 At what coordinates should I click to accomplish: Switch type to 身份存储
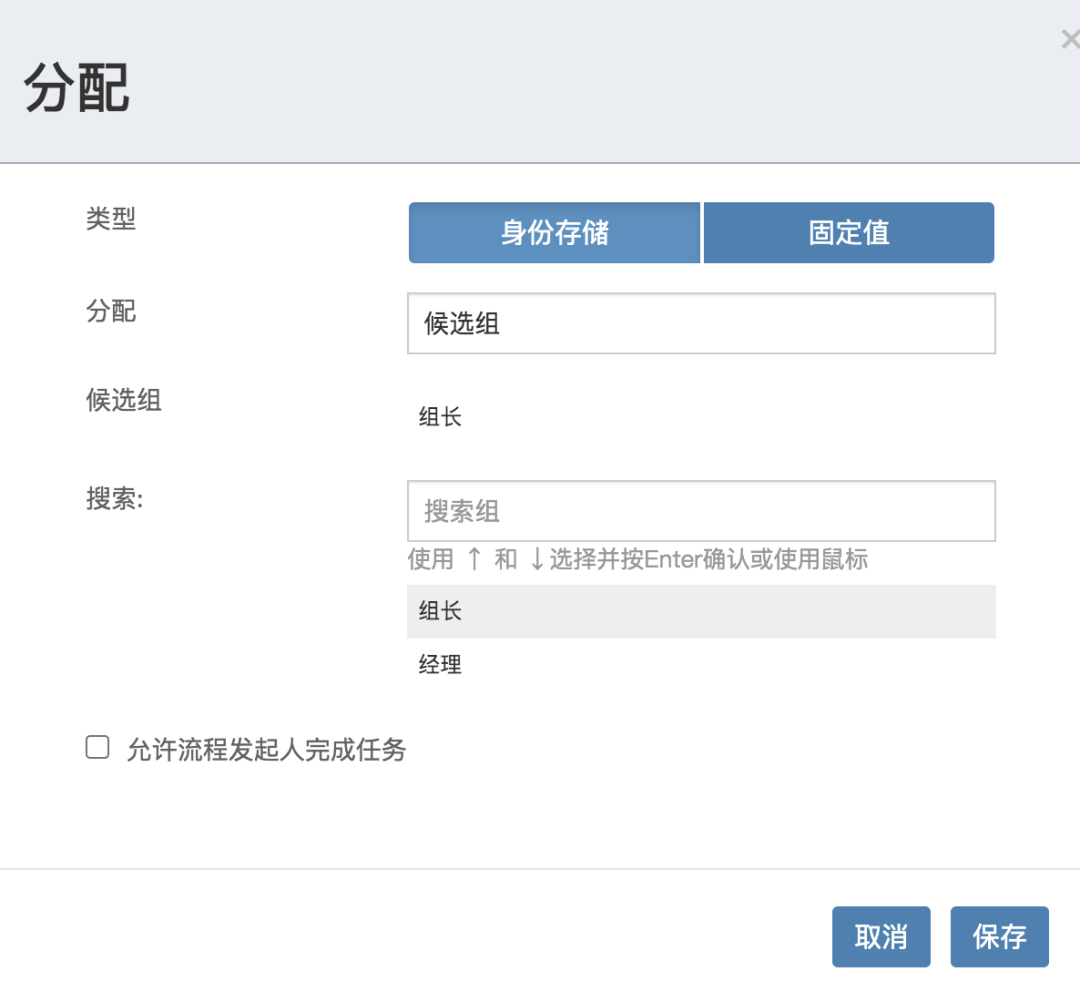(554, 233)
